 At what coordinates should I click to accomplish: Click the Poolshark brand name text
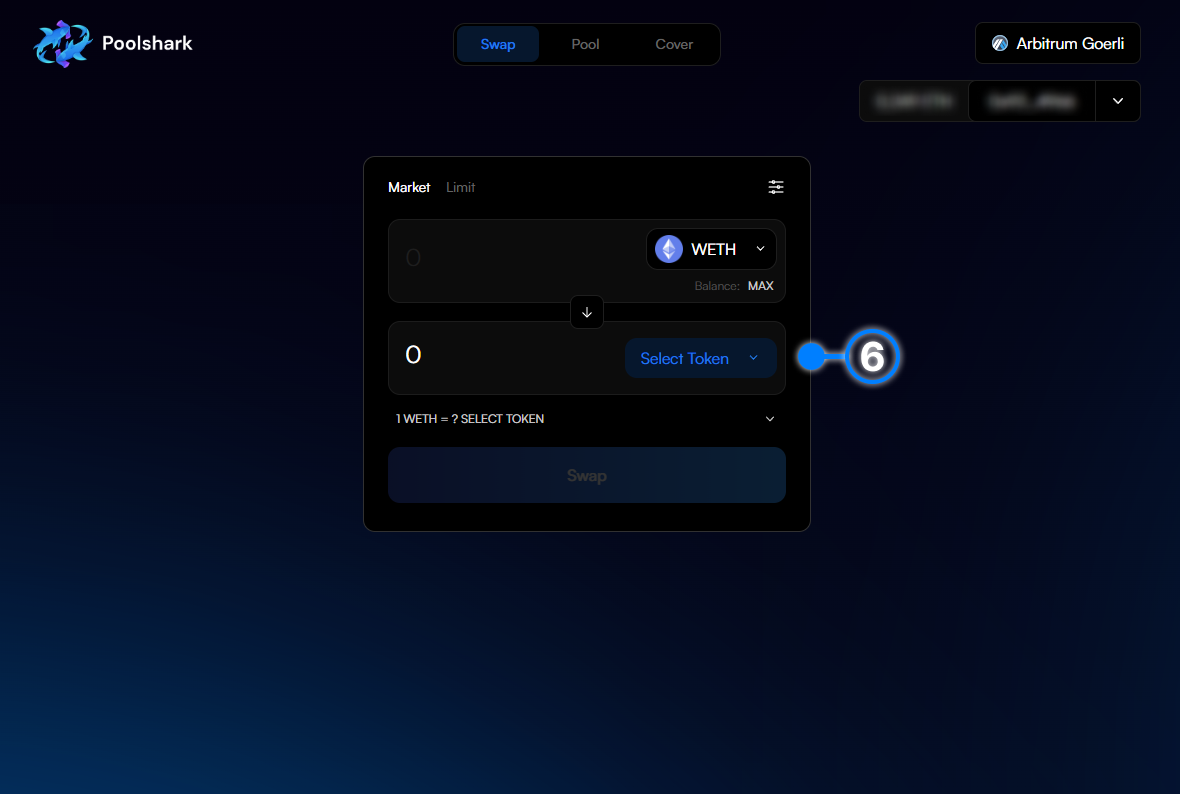click(x=147, y=43)
